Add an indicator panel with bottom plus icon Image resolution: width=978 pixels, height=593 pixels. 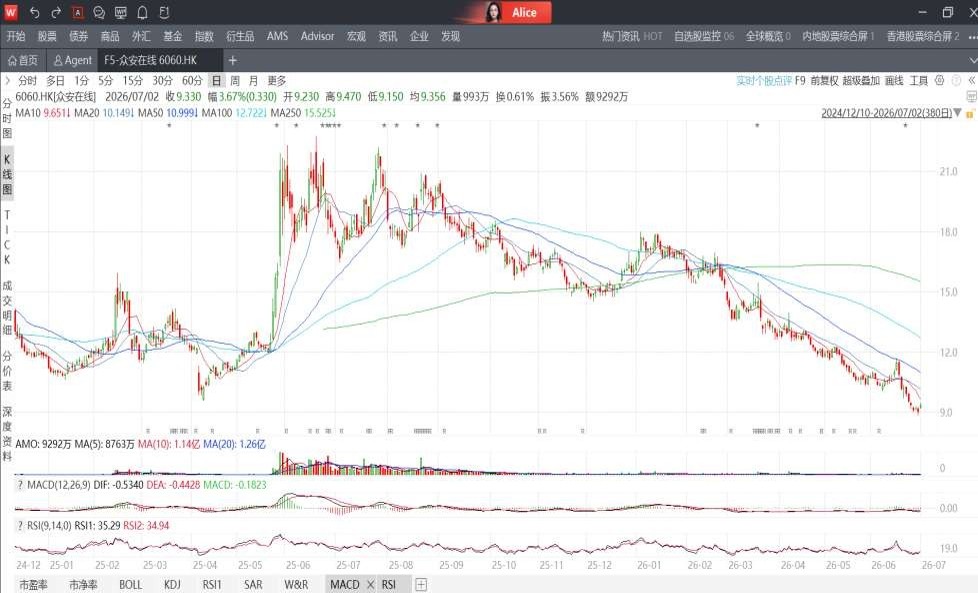(x=421, y=584)
